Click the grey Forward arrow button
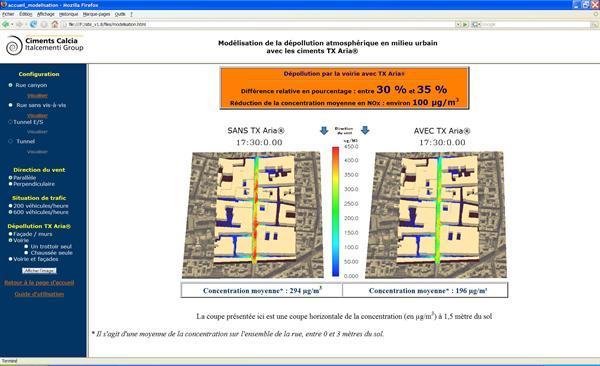 pos(19,24)
